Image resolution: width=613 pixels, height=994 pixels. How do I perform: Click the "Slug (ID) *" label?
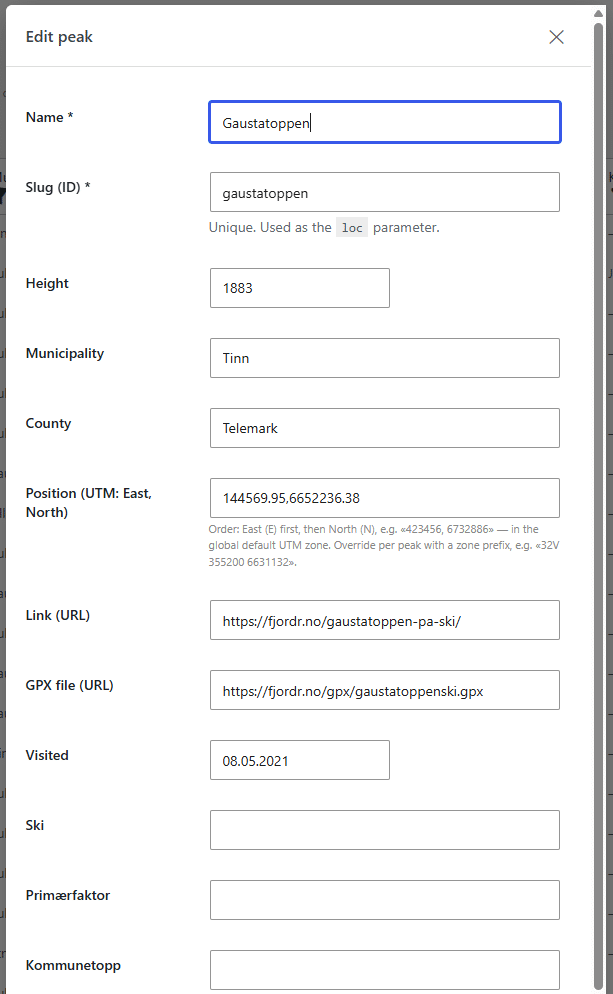tap(58, 187)
